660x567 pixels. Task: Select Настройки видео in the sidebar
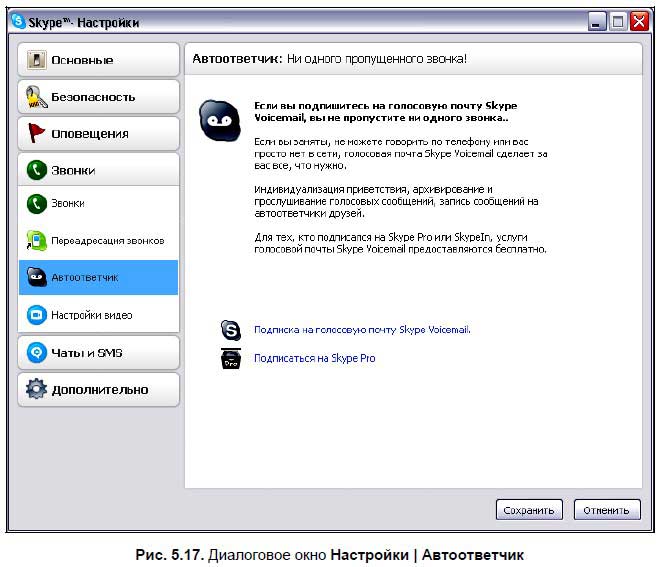point(93,315)
